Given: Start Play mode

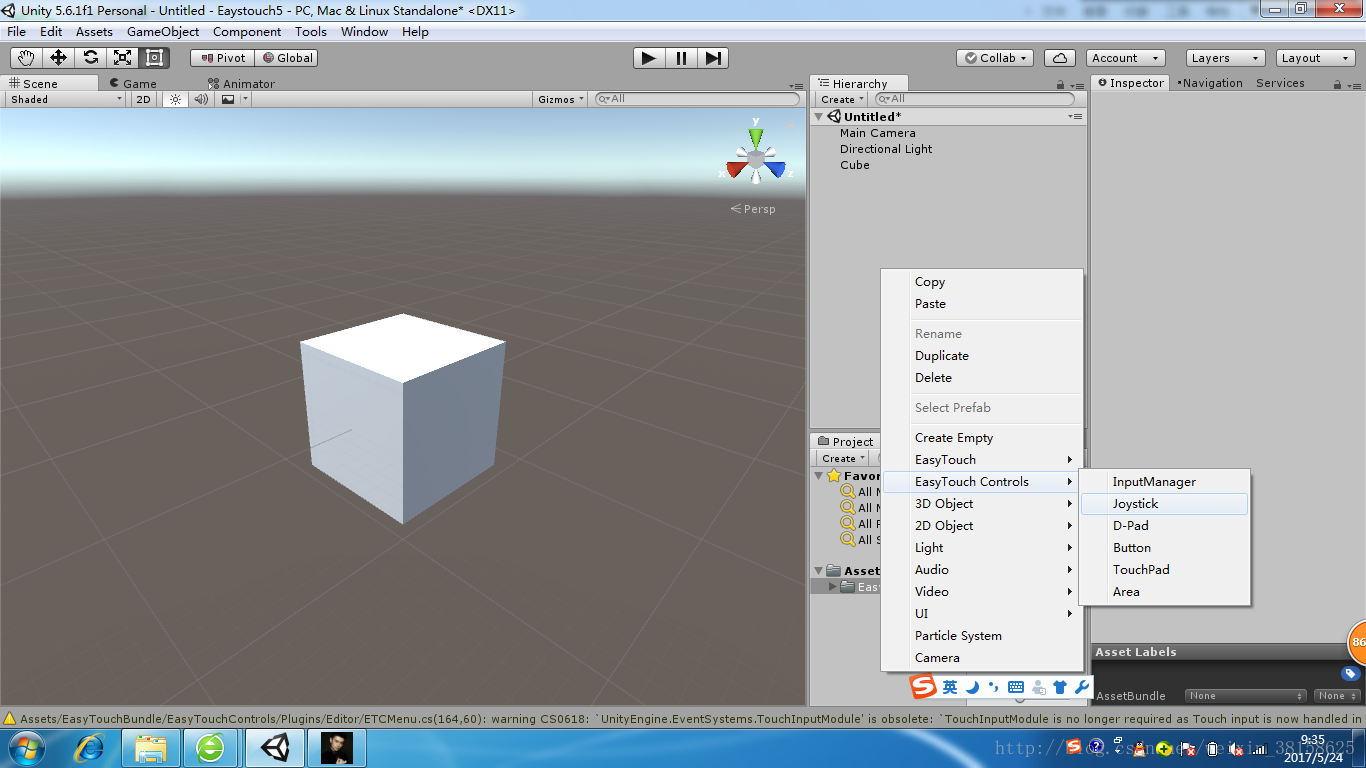Looking at the screenshot, I should 649,58.
